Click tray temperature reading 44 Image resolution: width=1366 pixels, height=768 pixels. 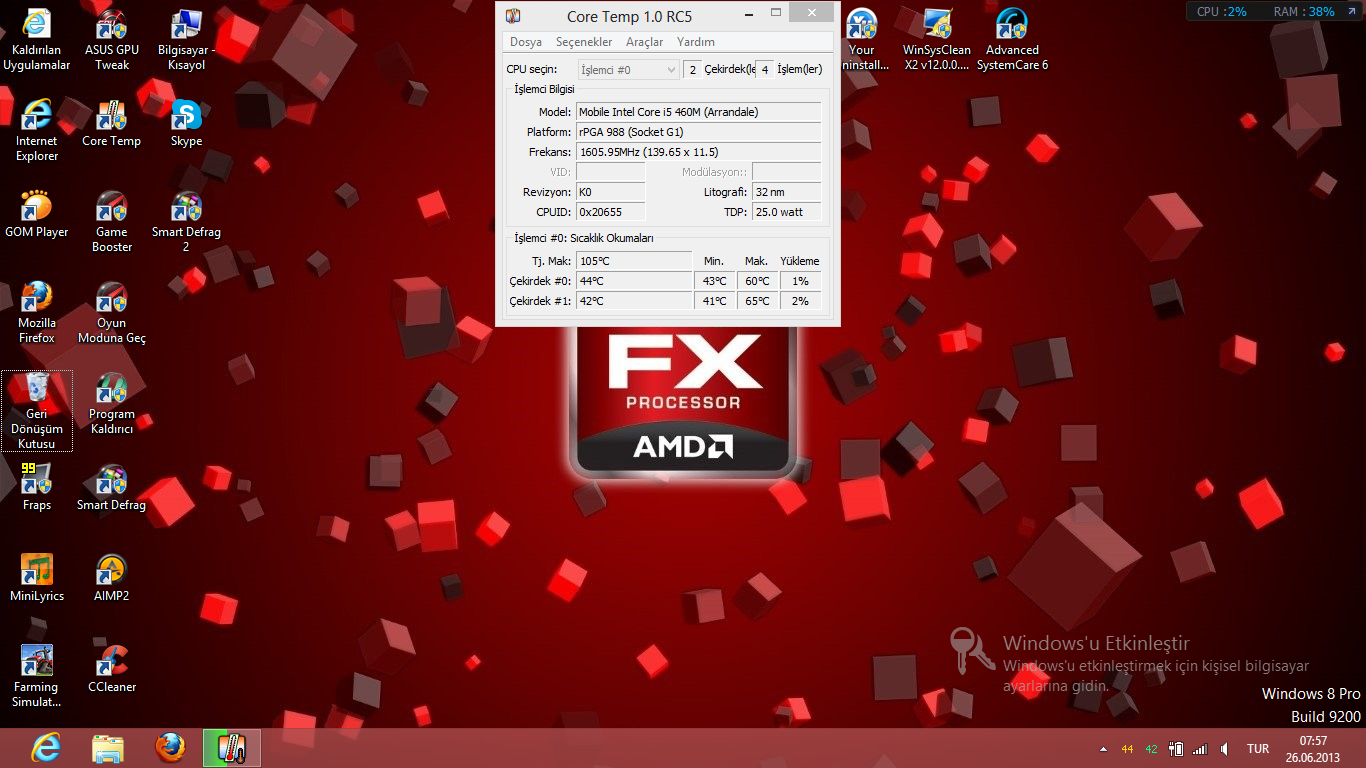click(x=1127, y=749)
